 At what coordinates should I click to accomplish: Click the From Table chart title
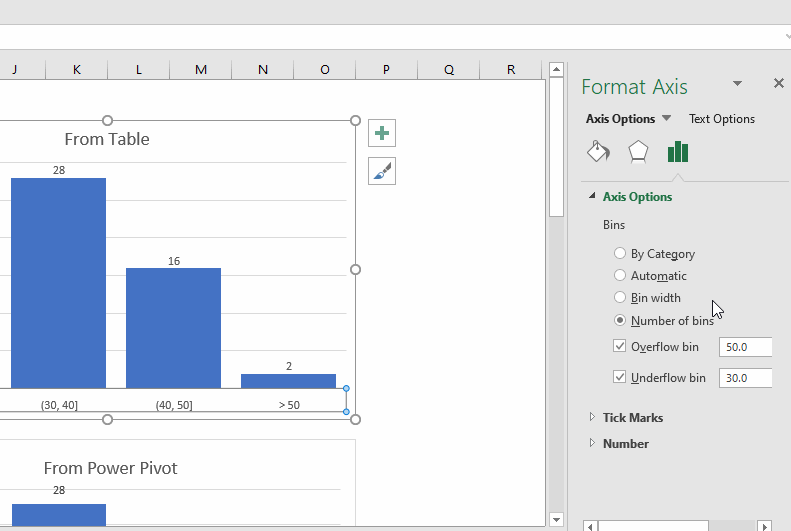point(107,139)
